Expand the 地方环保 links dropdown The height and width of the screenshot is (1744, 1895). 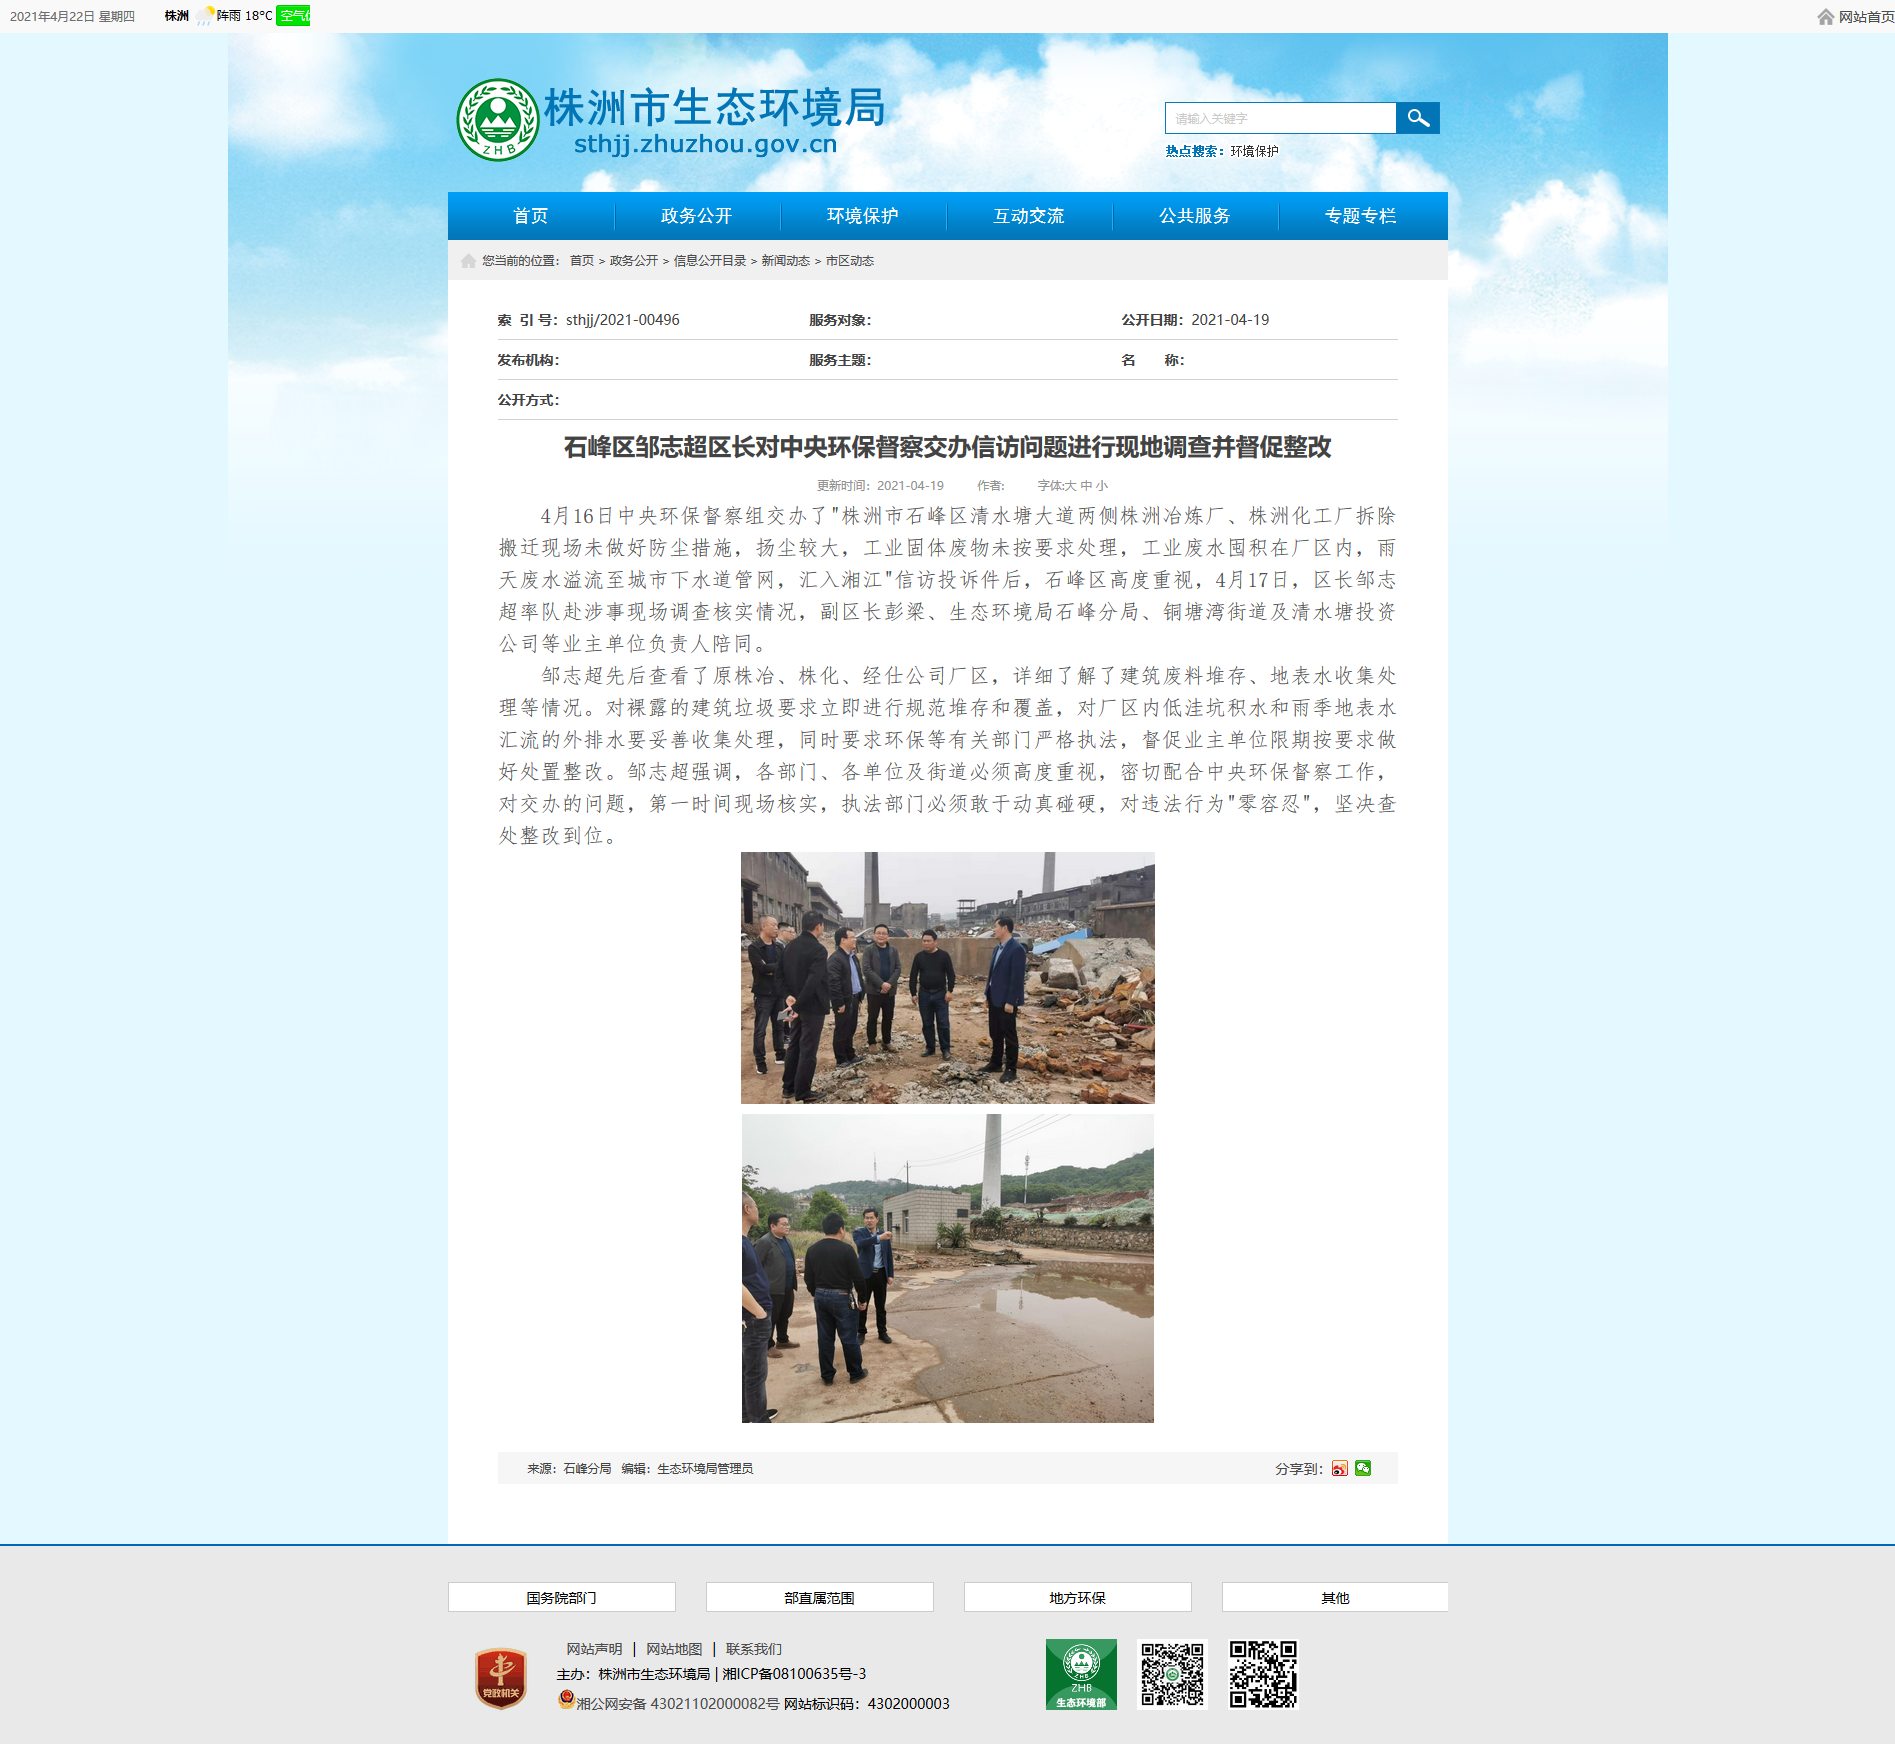(1077, 1597)
